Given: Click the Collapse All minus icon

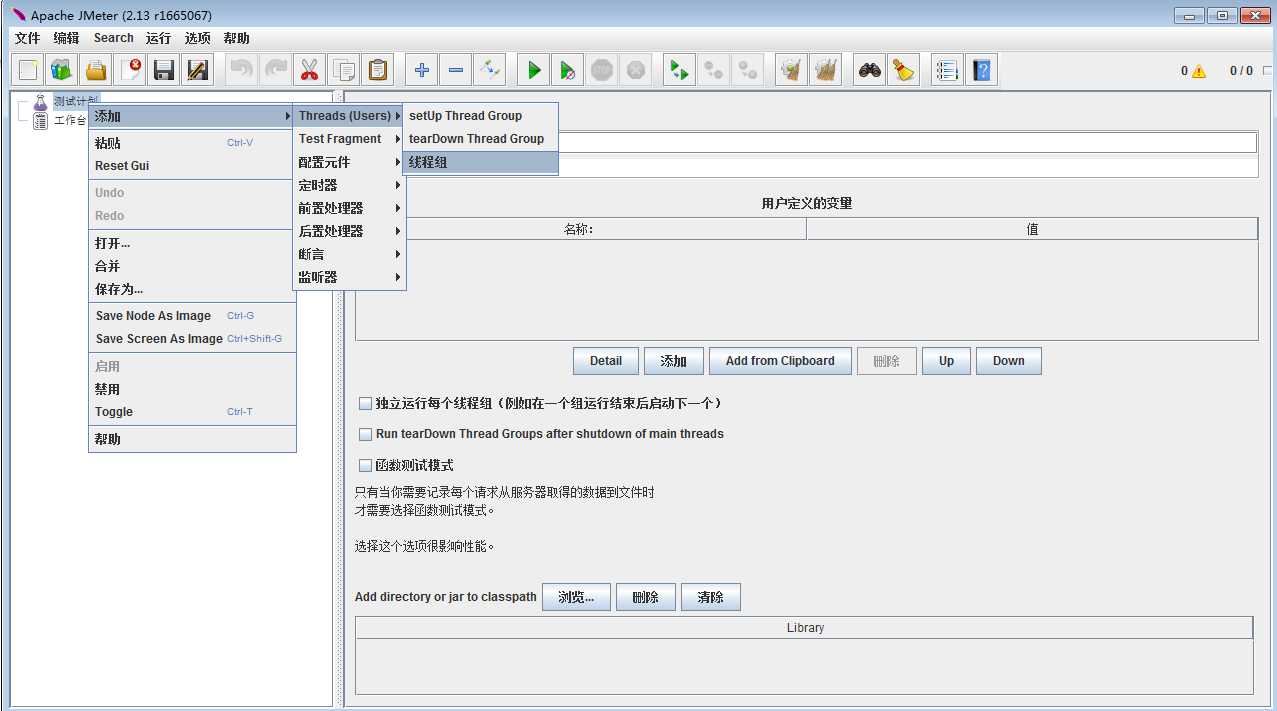Looking at the screenshot, I should click(456, 70).
